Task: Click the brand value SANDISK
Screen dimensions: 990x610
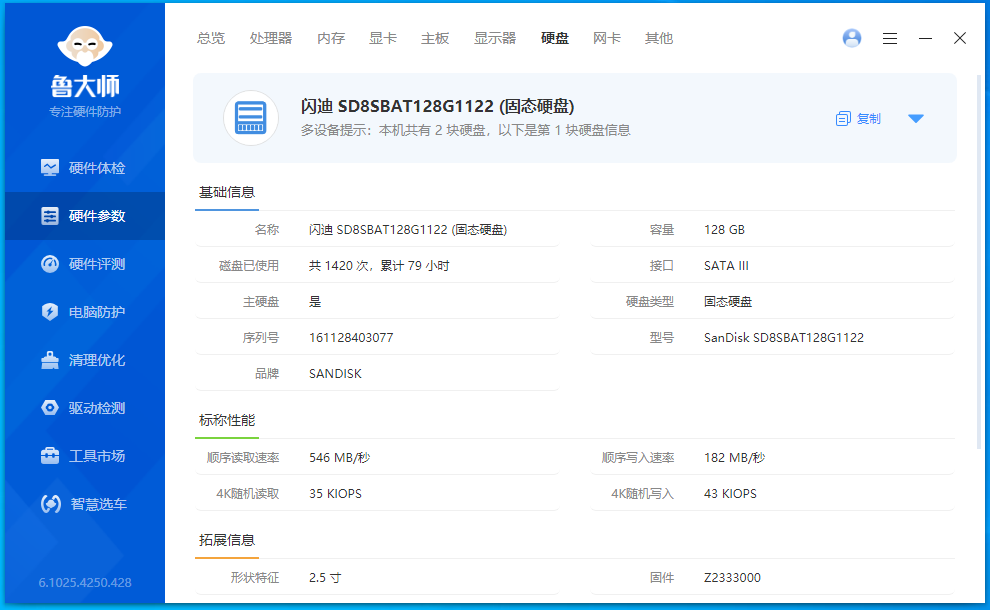Action: [335, 374]
